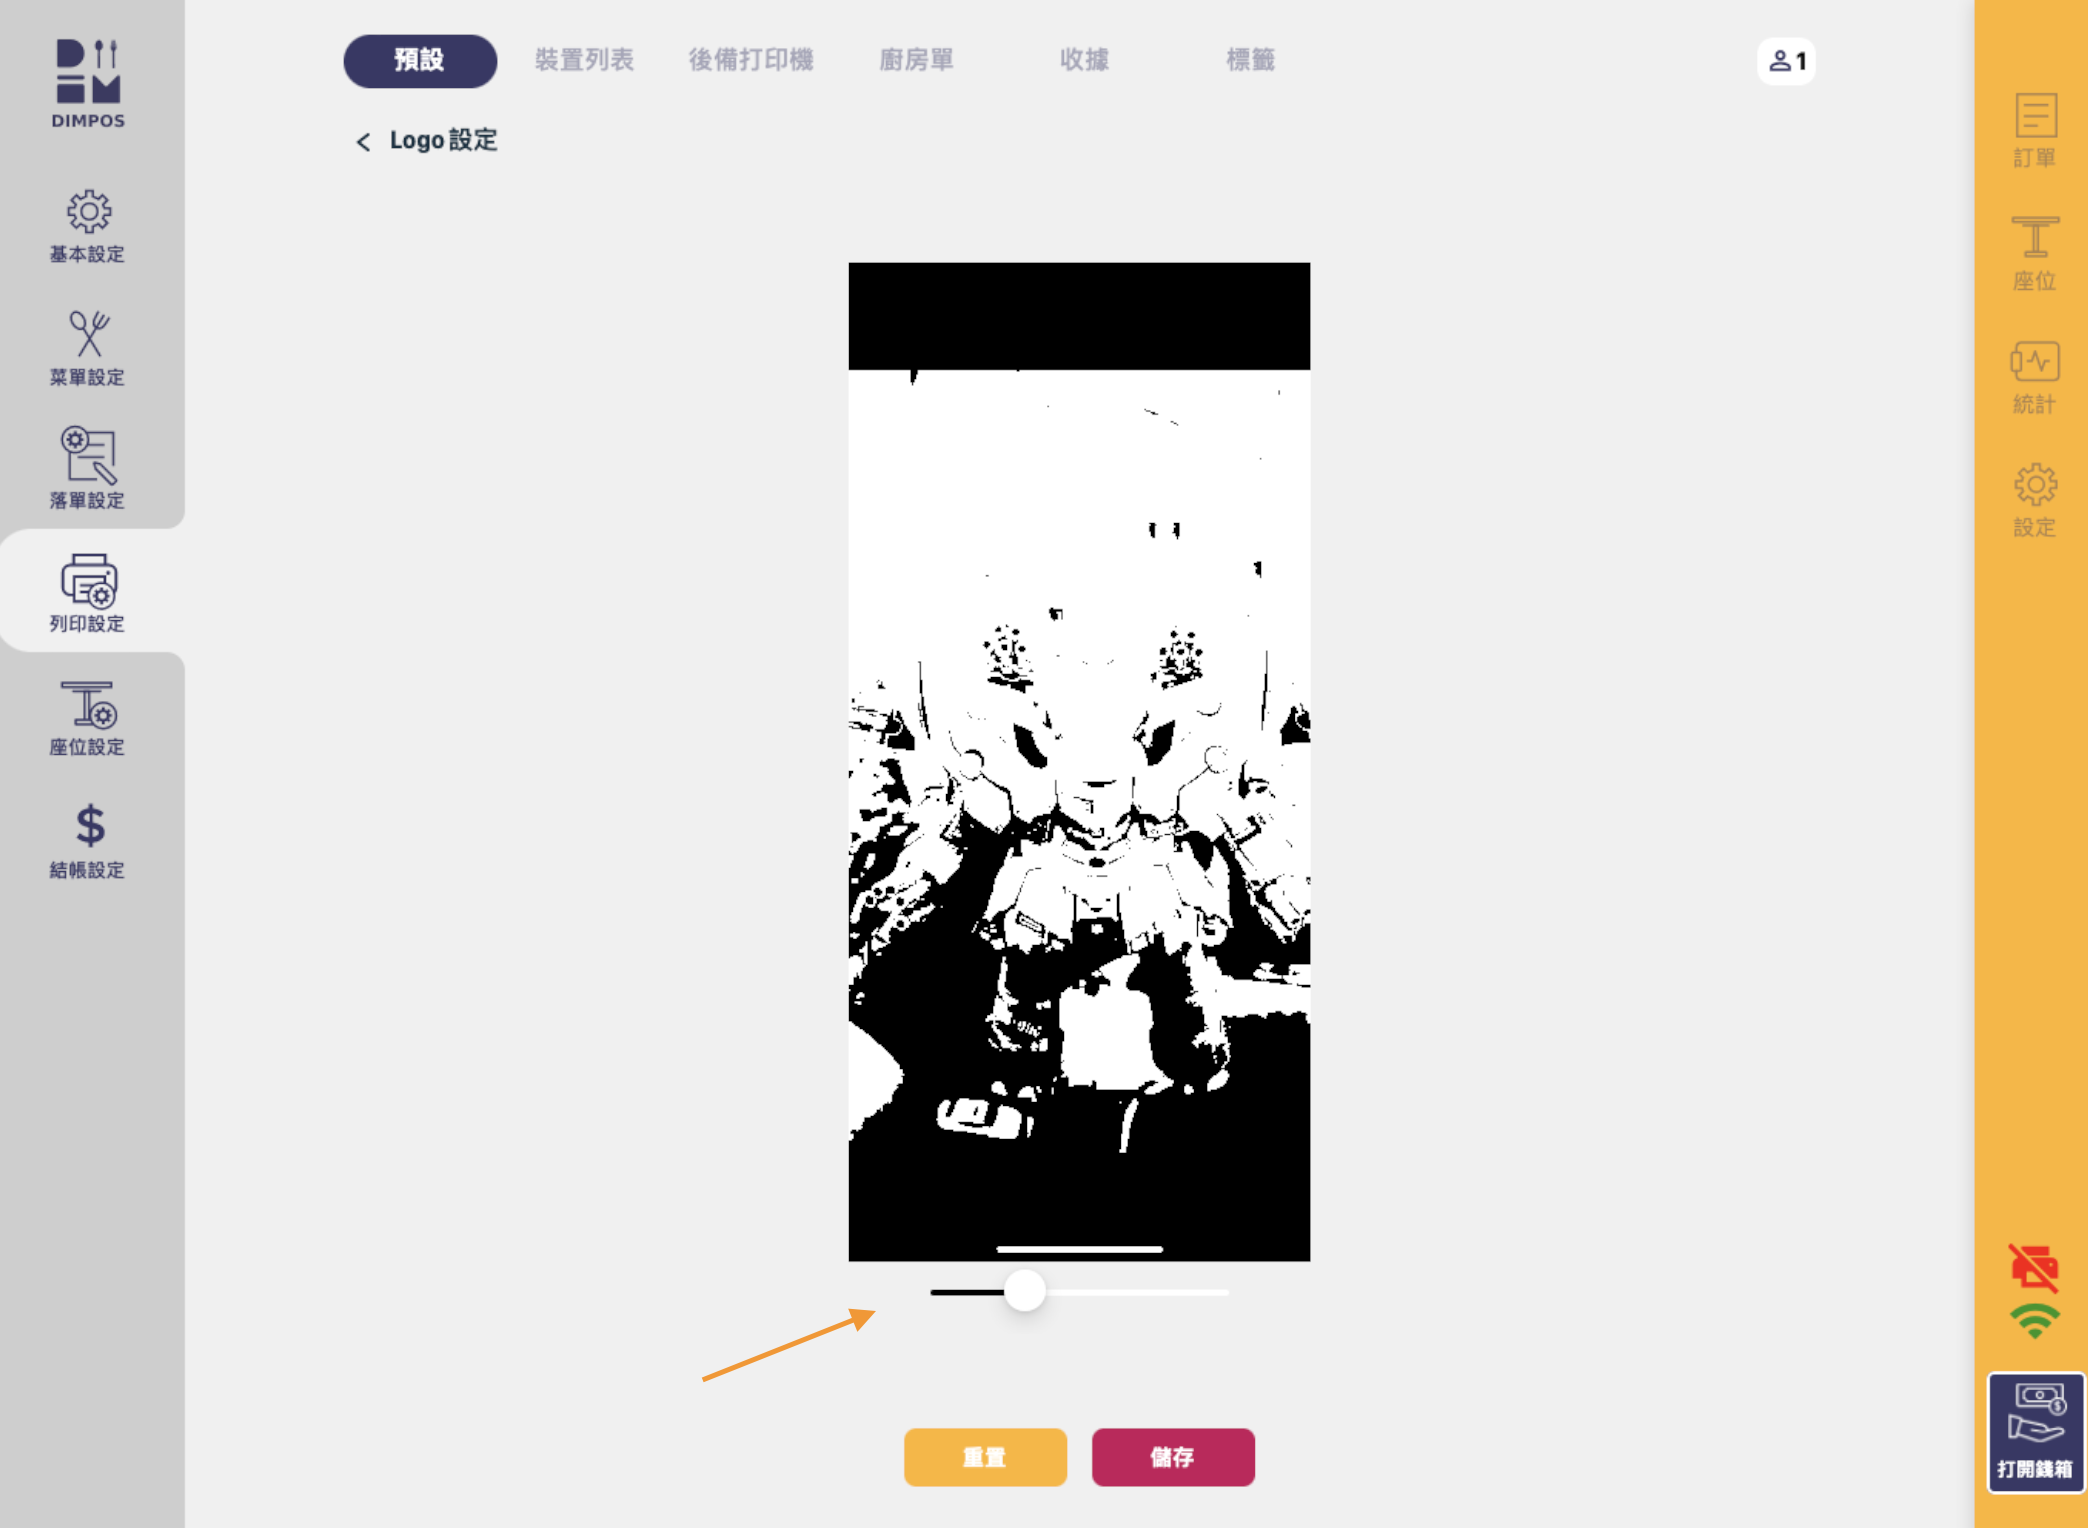Open 統計 statistics in right panel
This screenshot has width=2088, height=1528.
click(2034, 378)
